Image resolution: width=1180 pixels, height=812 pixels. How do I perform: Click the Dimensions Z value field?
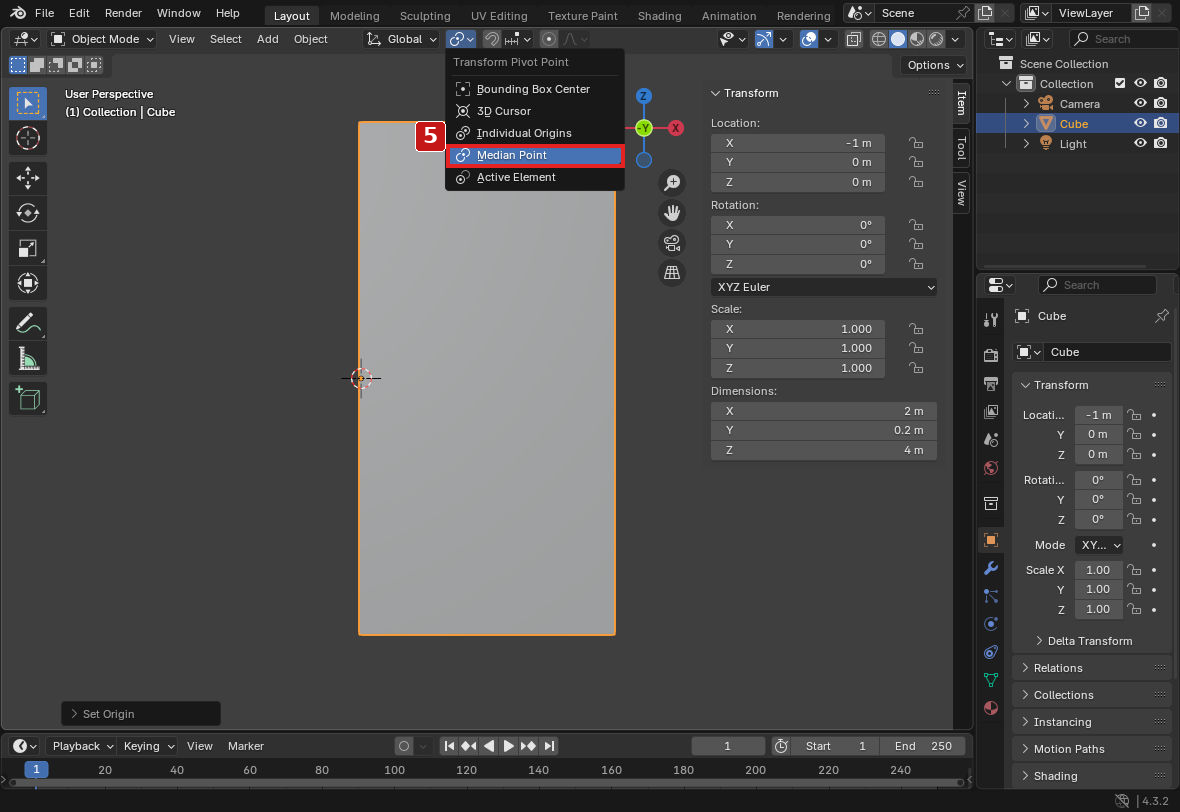[824, 450]
